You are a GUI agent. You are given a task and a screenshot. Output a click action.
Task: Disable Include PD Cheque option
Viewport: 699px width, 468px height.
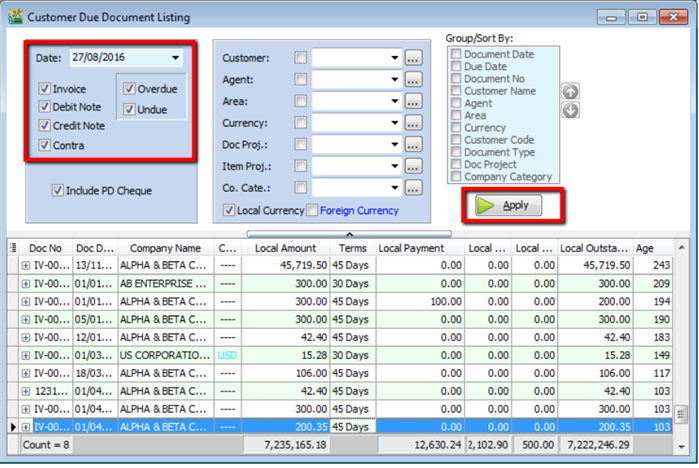pos(58,190)
